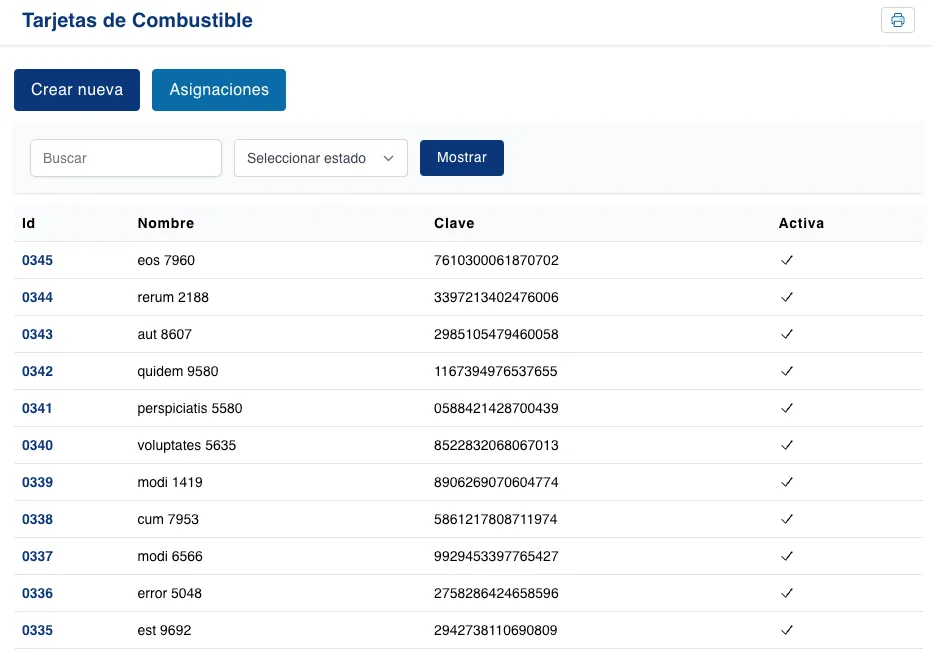Expand the Seleccionar estado dropdown
The height and width of the screenshot is (655, 932).
(320, 158)
